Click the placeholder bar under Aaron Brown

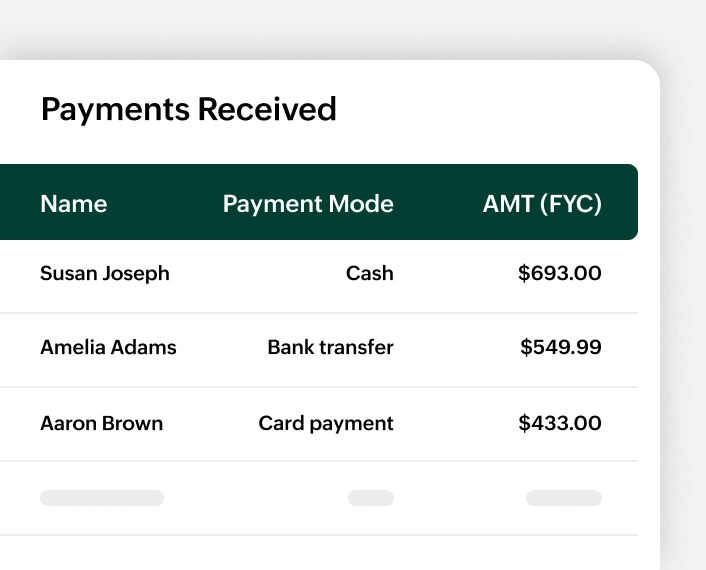point(102,498)
